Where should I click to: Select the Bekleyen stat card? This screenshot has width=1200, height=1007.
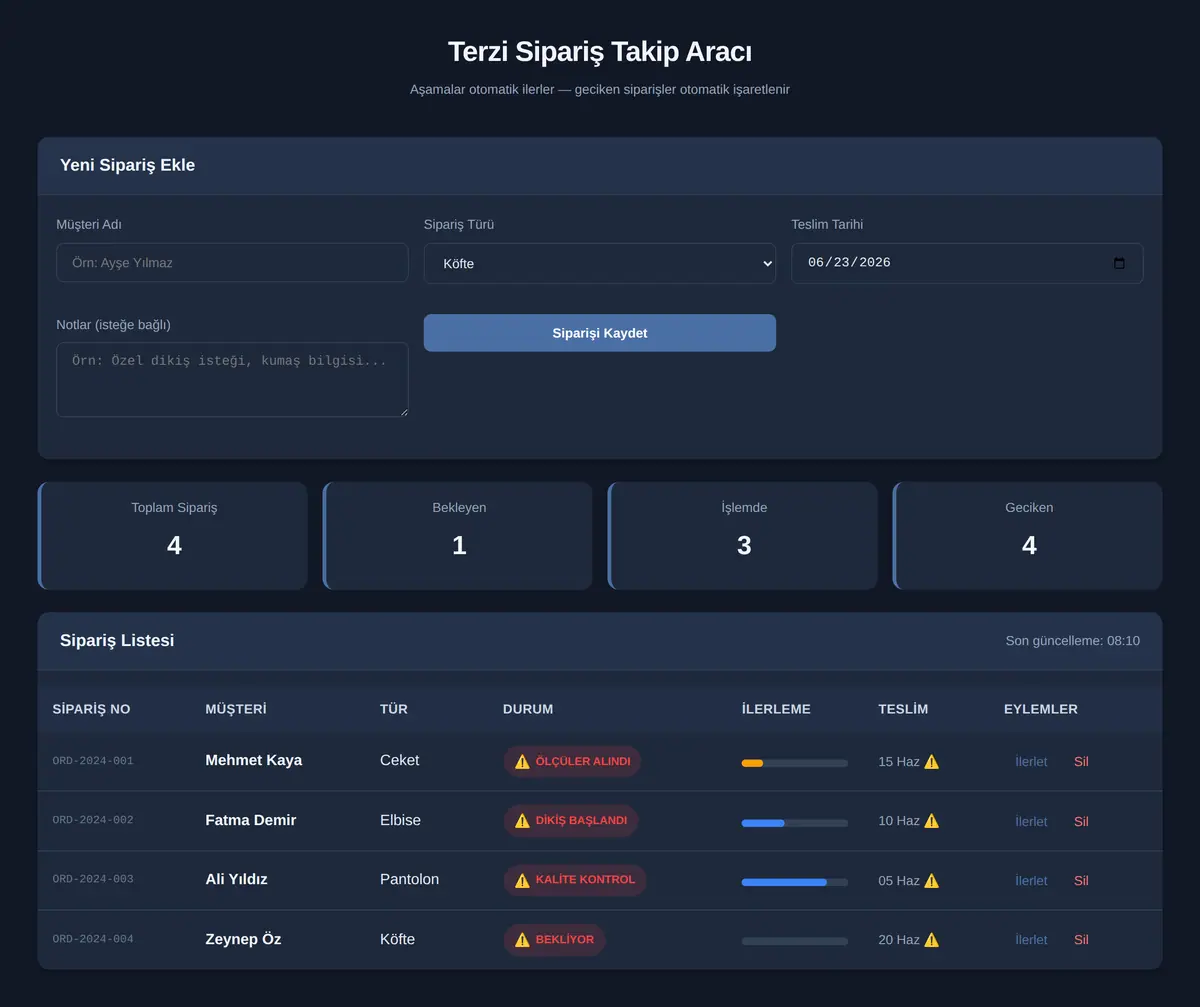pos(458,536)
